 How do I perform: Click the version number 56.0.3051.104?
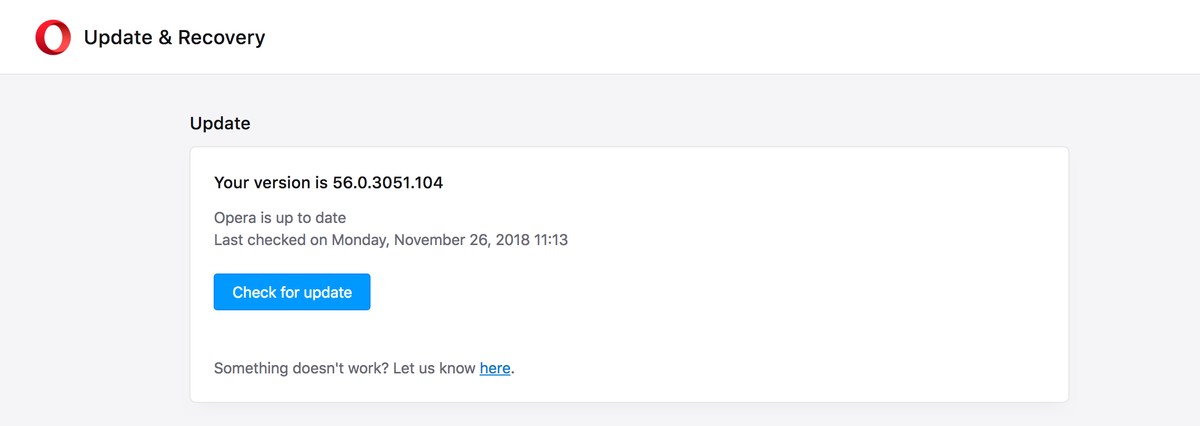(387, 183)
